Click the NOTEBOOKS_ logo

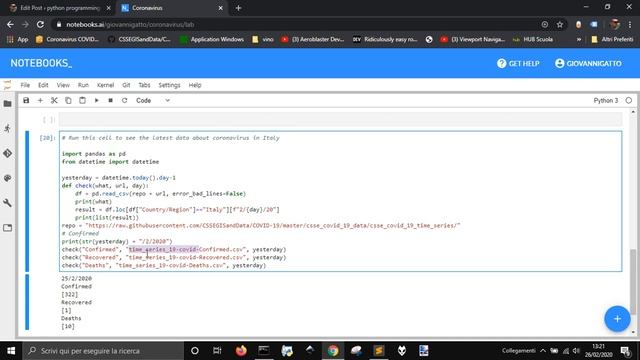tap(41, 63)
